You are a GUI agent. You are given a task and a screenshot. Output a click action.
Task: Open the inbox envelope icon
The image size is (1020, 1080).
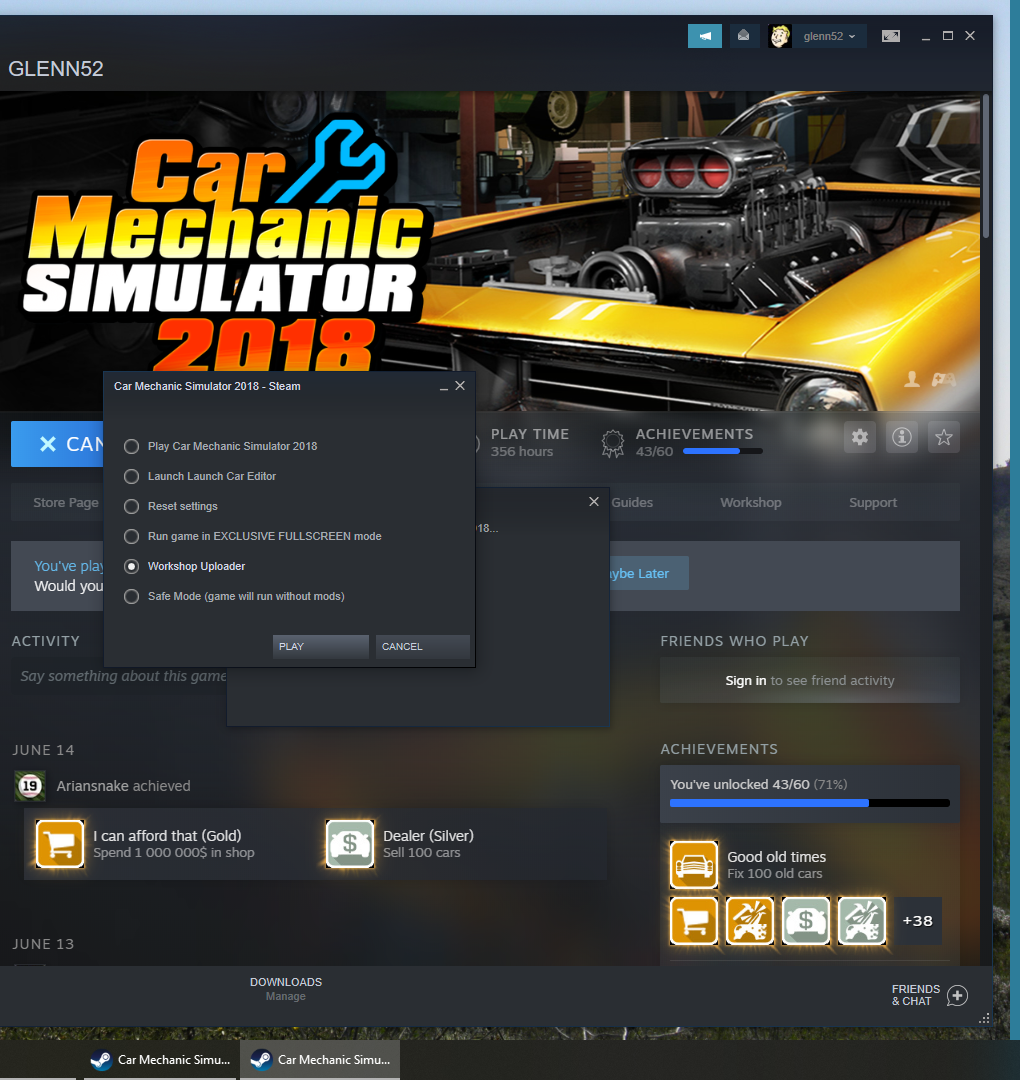(x=744, y=36)
